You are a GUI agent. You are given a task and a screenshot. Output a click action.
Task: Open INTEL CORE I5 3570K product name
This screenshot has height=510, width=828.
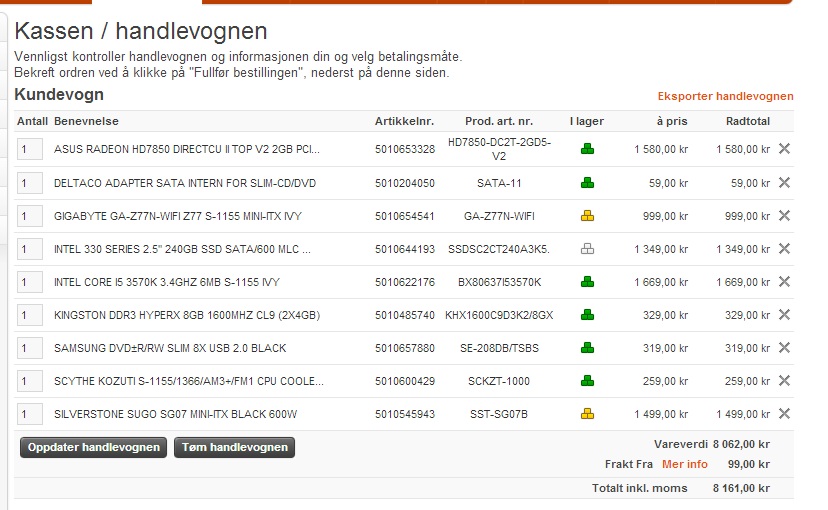click(166, 282)
